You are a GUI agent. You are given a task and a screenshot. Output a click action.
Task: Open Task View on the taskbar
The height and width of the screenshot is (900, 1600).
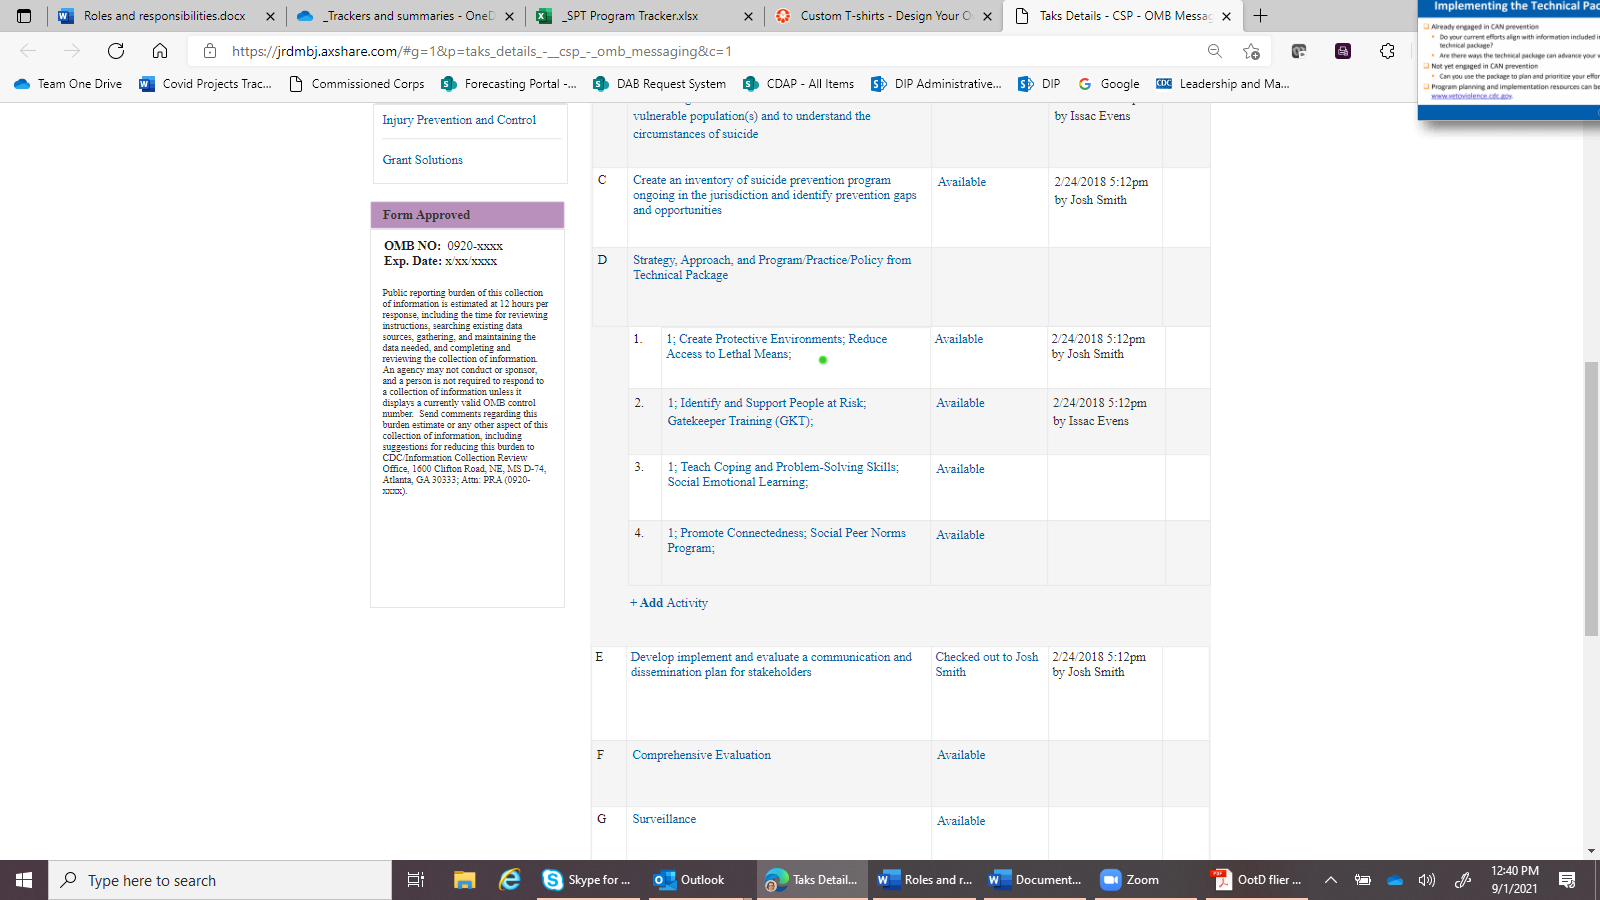[416, 880]
